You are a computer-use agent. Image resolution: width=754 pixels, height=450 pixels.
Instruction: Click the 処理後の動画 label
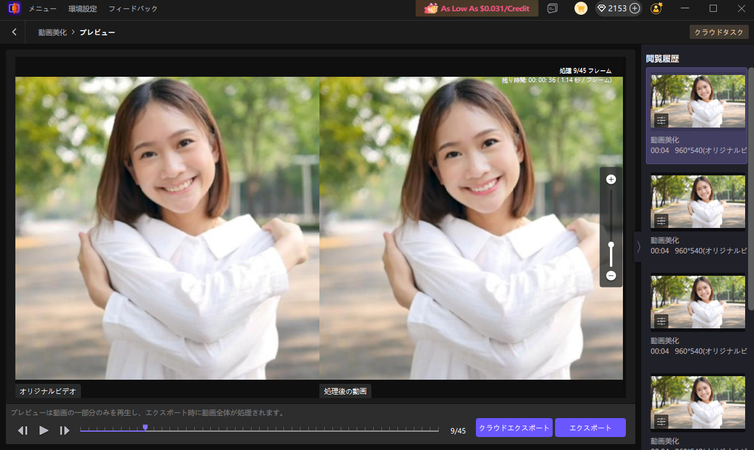pos(345,391)
